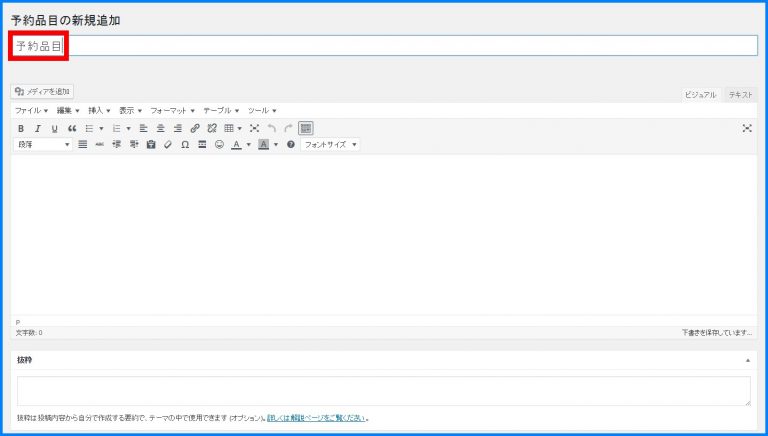This screenshot has width=768, height=436.
Task: Insert a blockquote
Action: pyautogui.click(x=71, y=128)
